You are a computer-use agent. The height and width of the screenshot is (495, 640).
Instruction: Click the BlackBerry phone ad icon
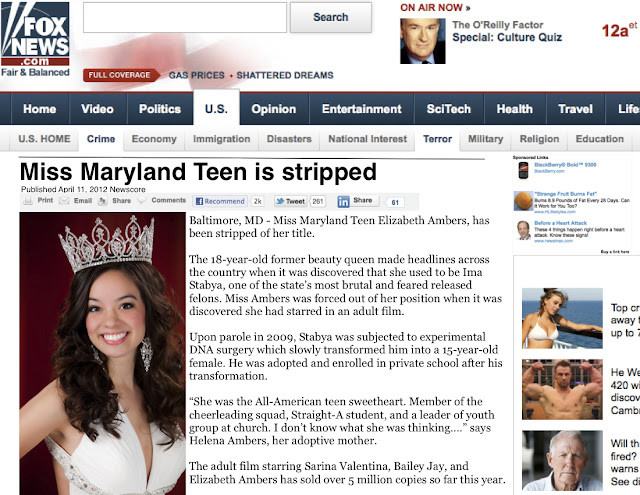pyautogui.click(x=523, y=170)
